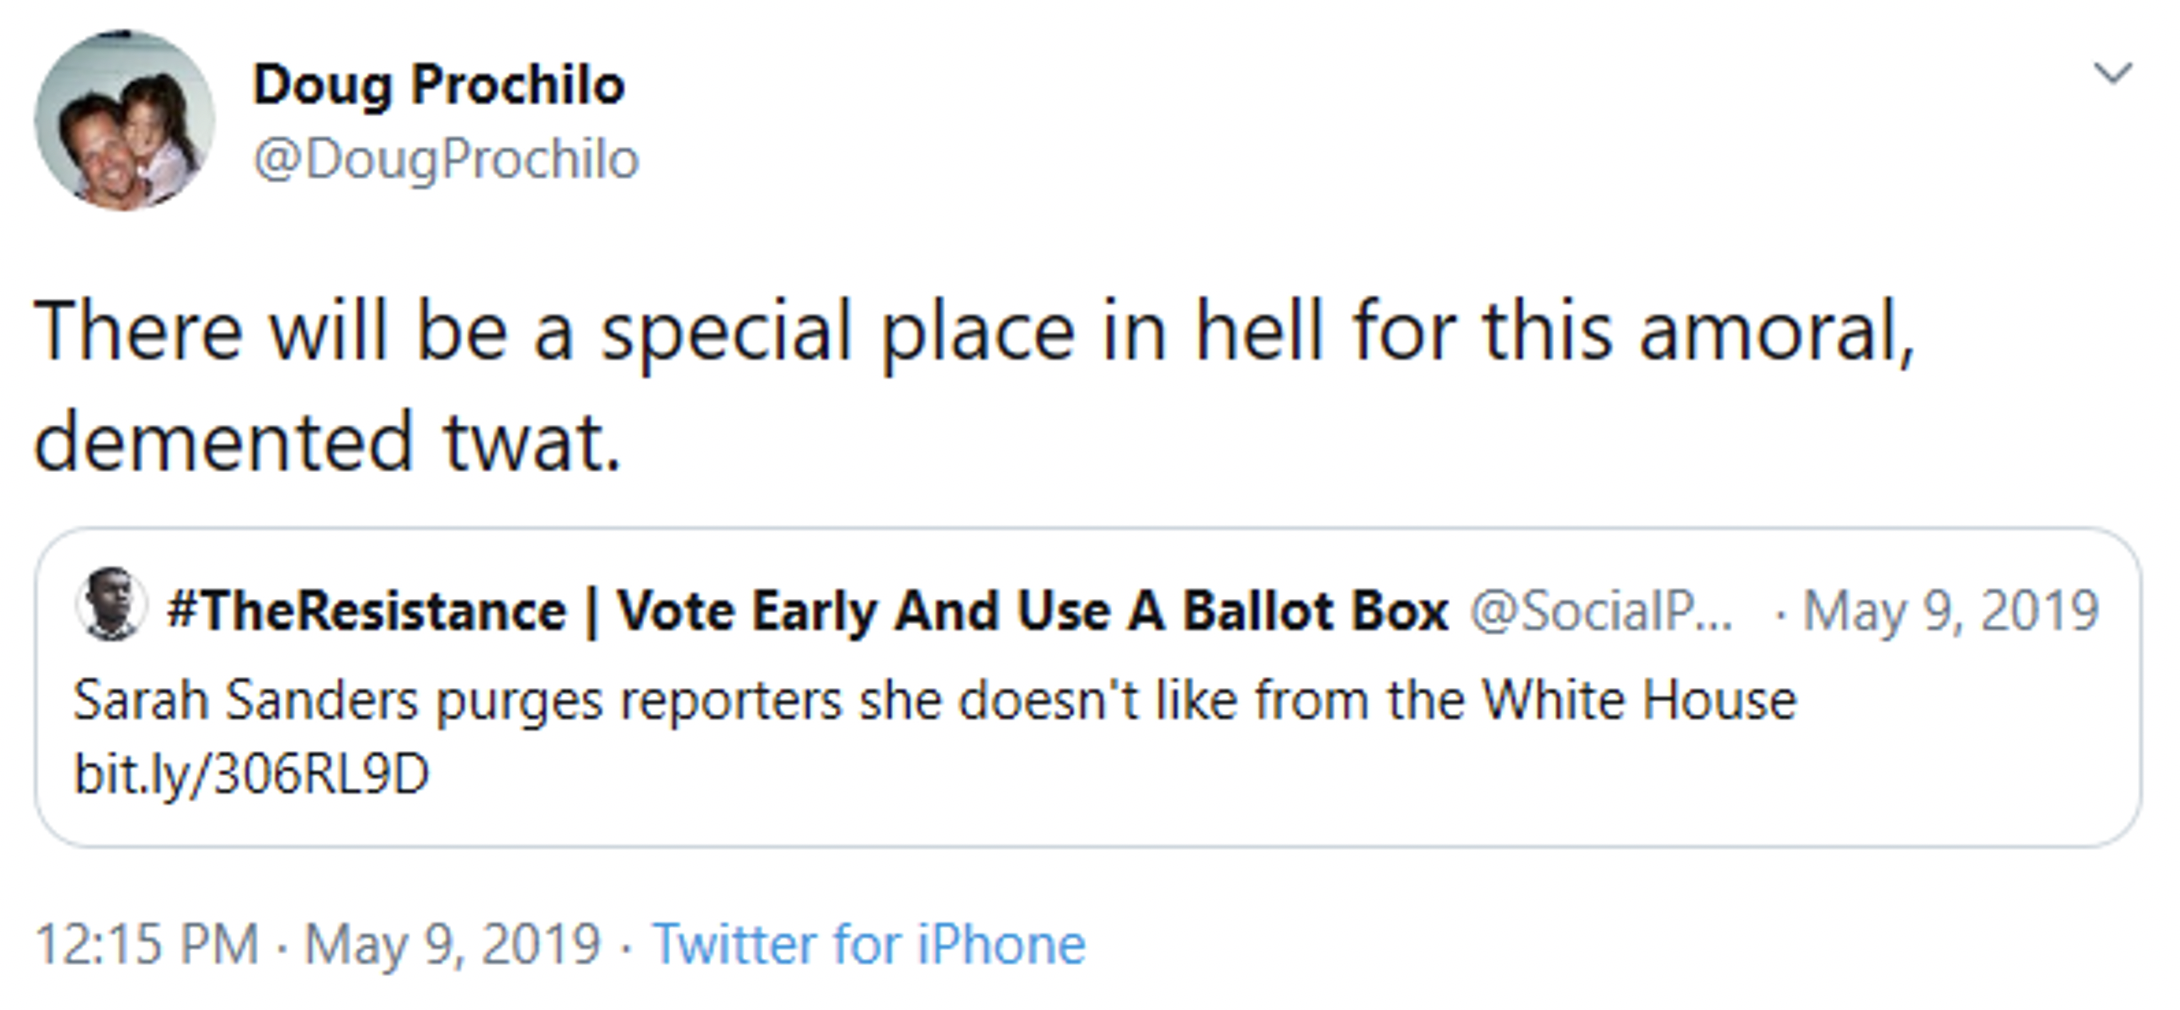Open the quoted tweet card
This screenshot has height=1010, width=2180.
pyautogui.click(x=1088, y=687)
